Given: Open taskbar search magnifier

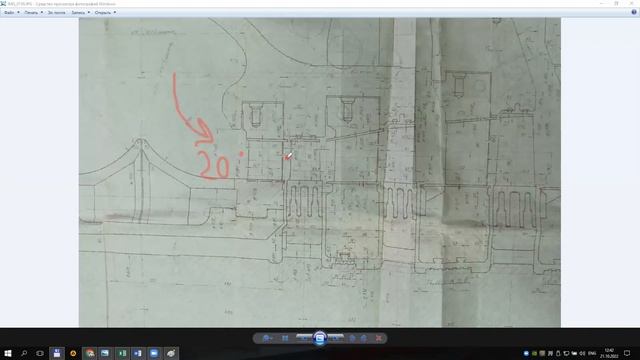Looking at the screenshot, I should [x=24, y=353].
